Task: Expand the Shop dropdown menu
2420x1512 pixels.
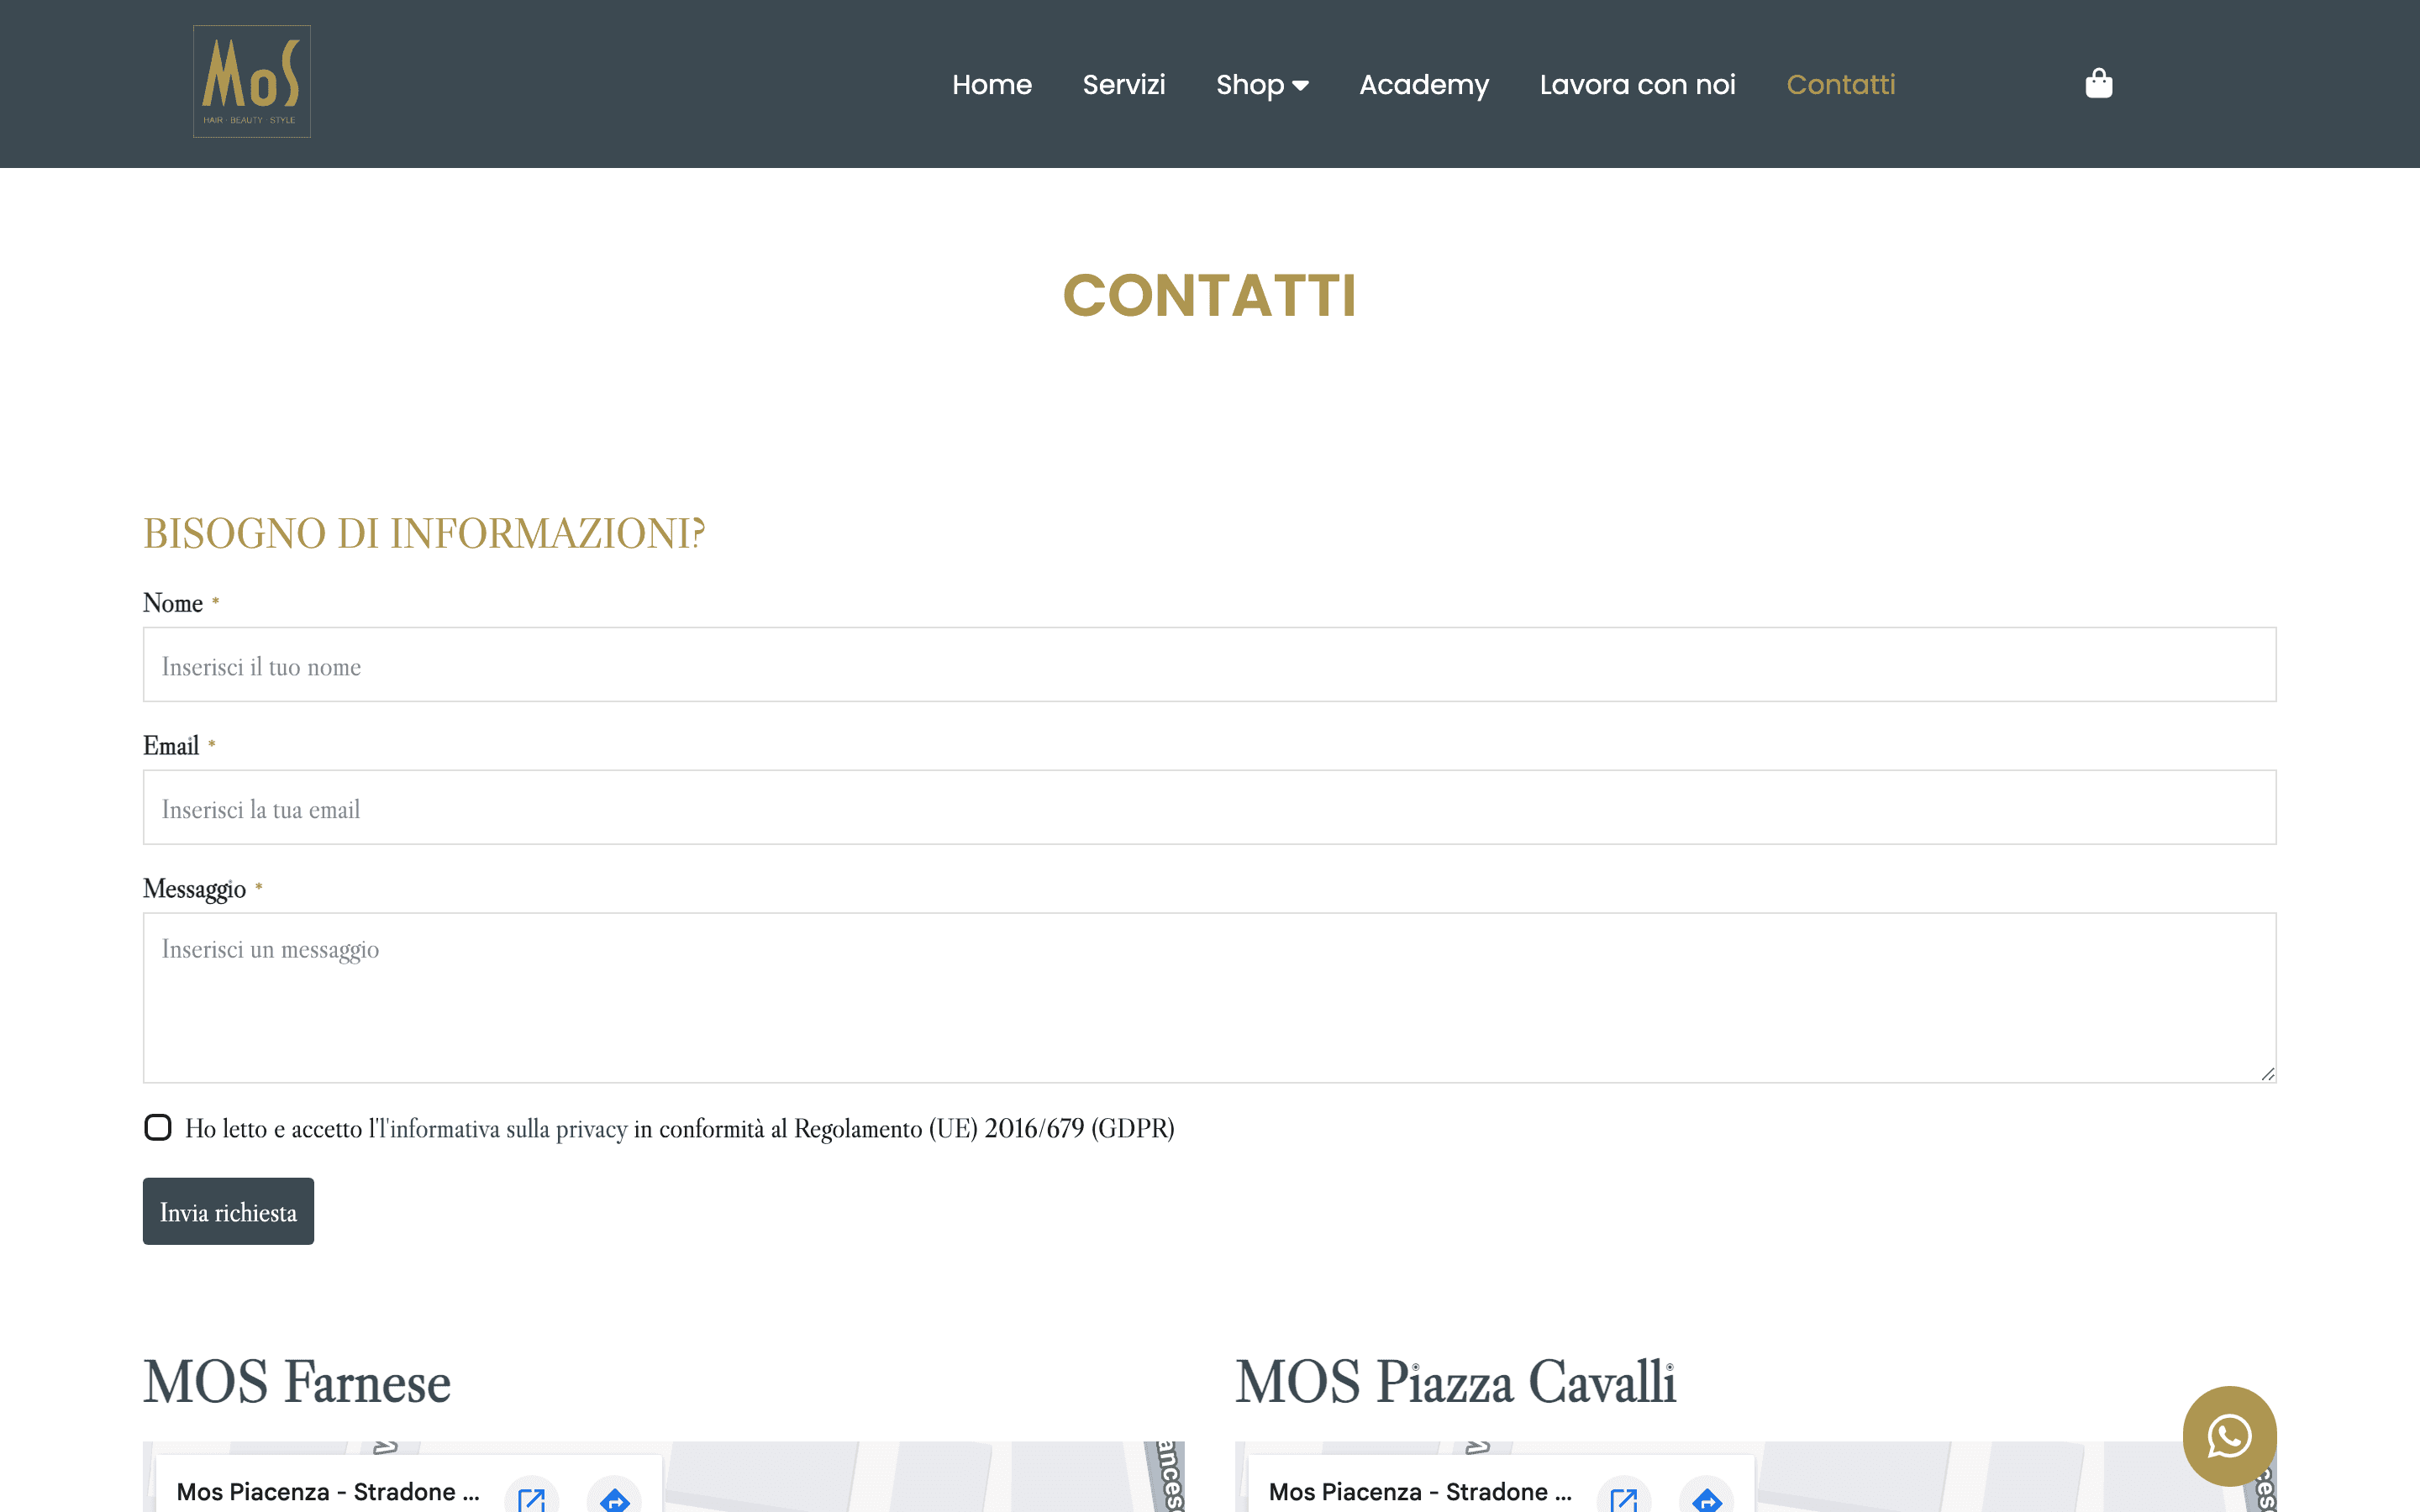Action: coord(1263,85)
